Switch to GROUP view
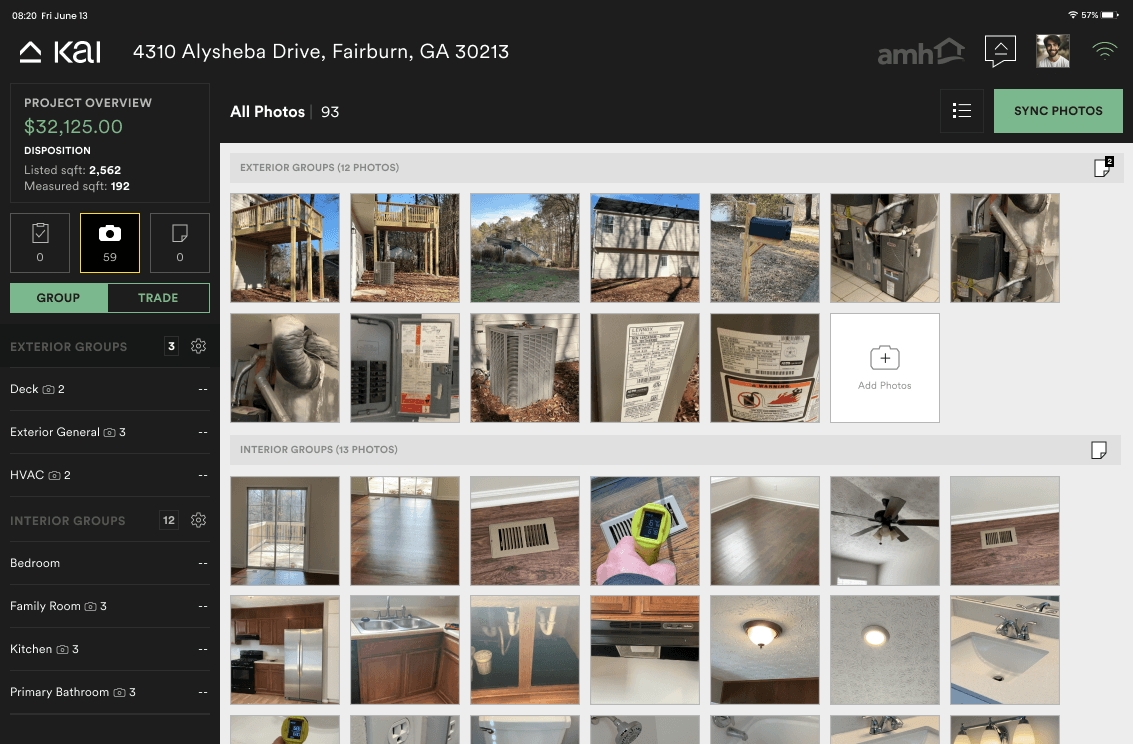Viewport: 1133px width, 744px height. 59,298
